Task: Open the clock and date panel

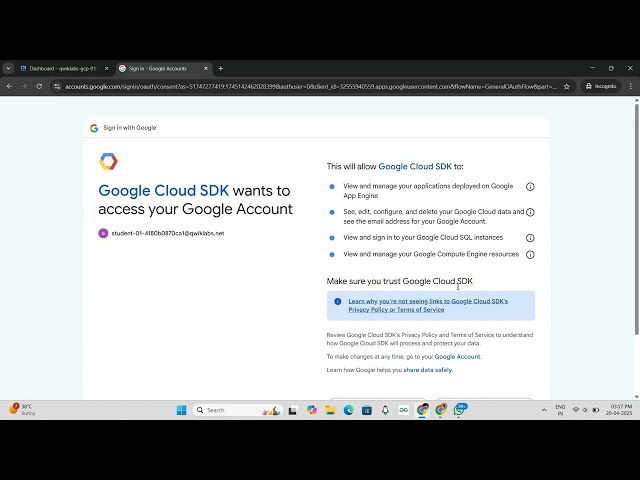Action: tap(619, 410)
